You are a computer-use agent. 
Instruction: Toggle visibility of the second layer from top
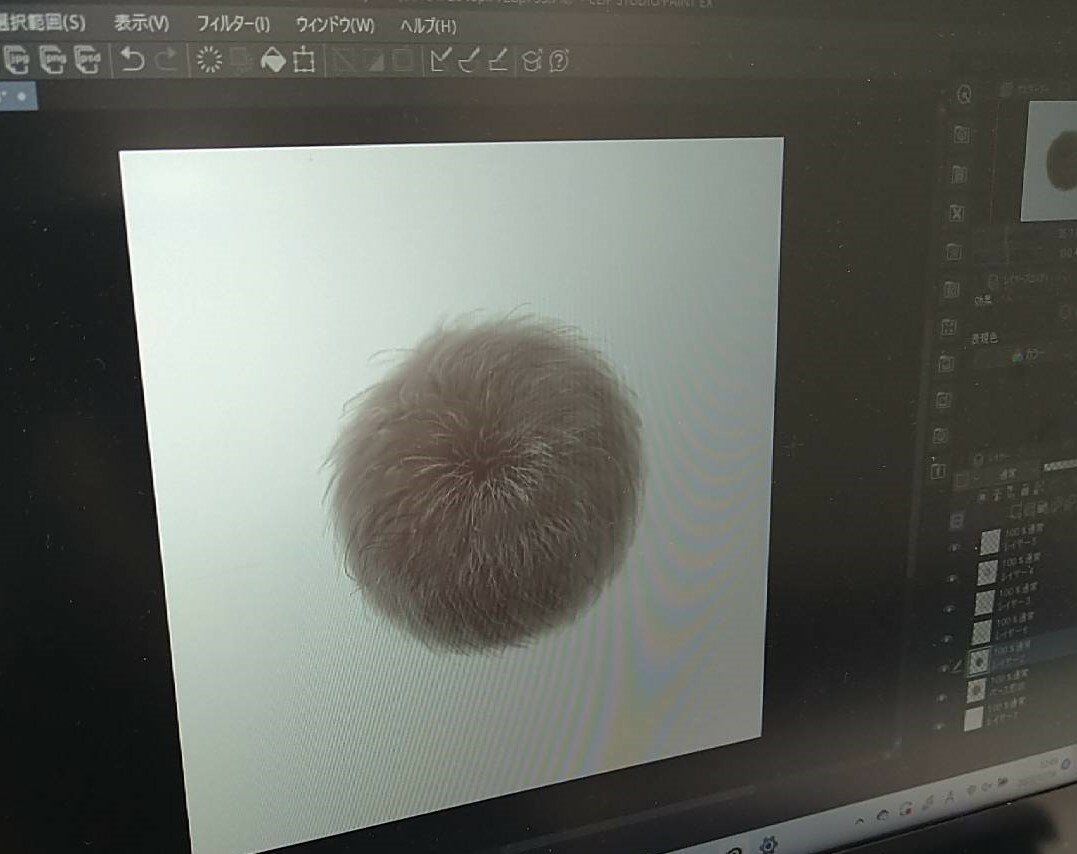coord(951,578)
